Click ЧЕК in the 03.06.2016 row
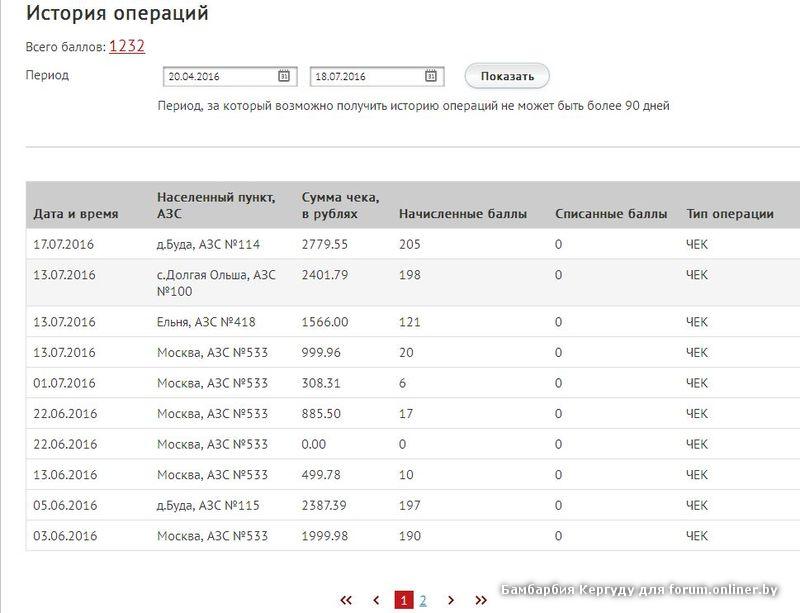This screenshot has height=613, width=800. (697, 536)
